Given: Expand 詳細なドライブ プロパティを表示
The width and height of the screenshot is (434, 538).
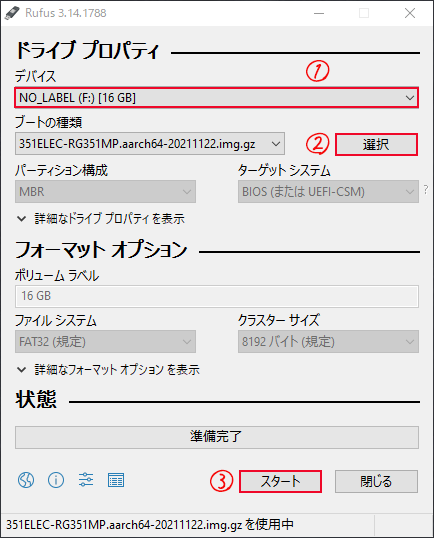Looking at the screenshot, I should tap(101, 219).
